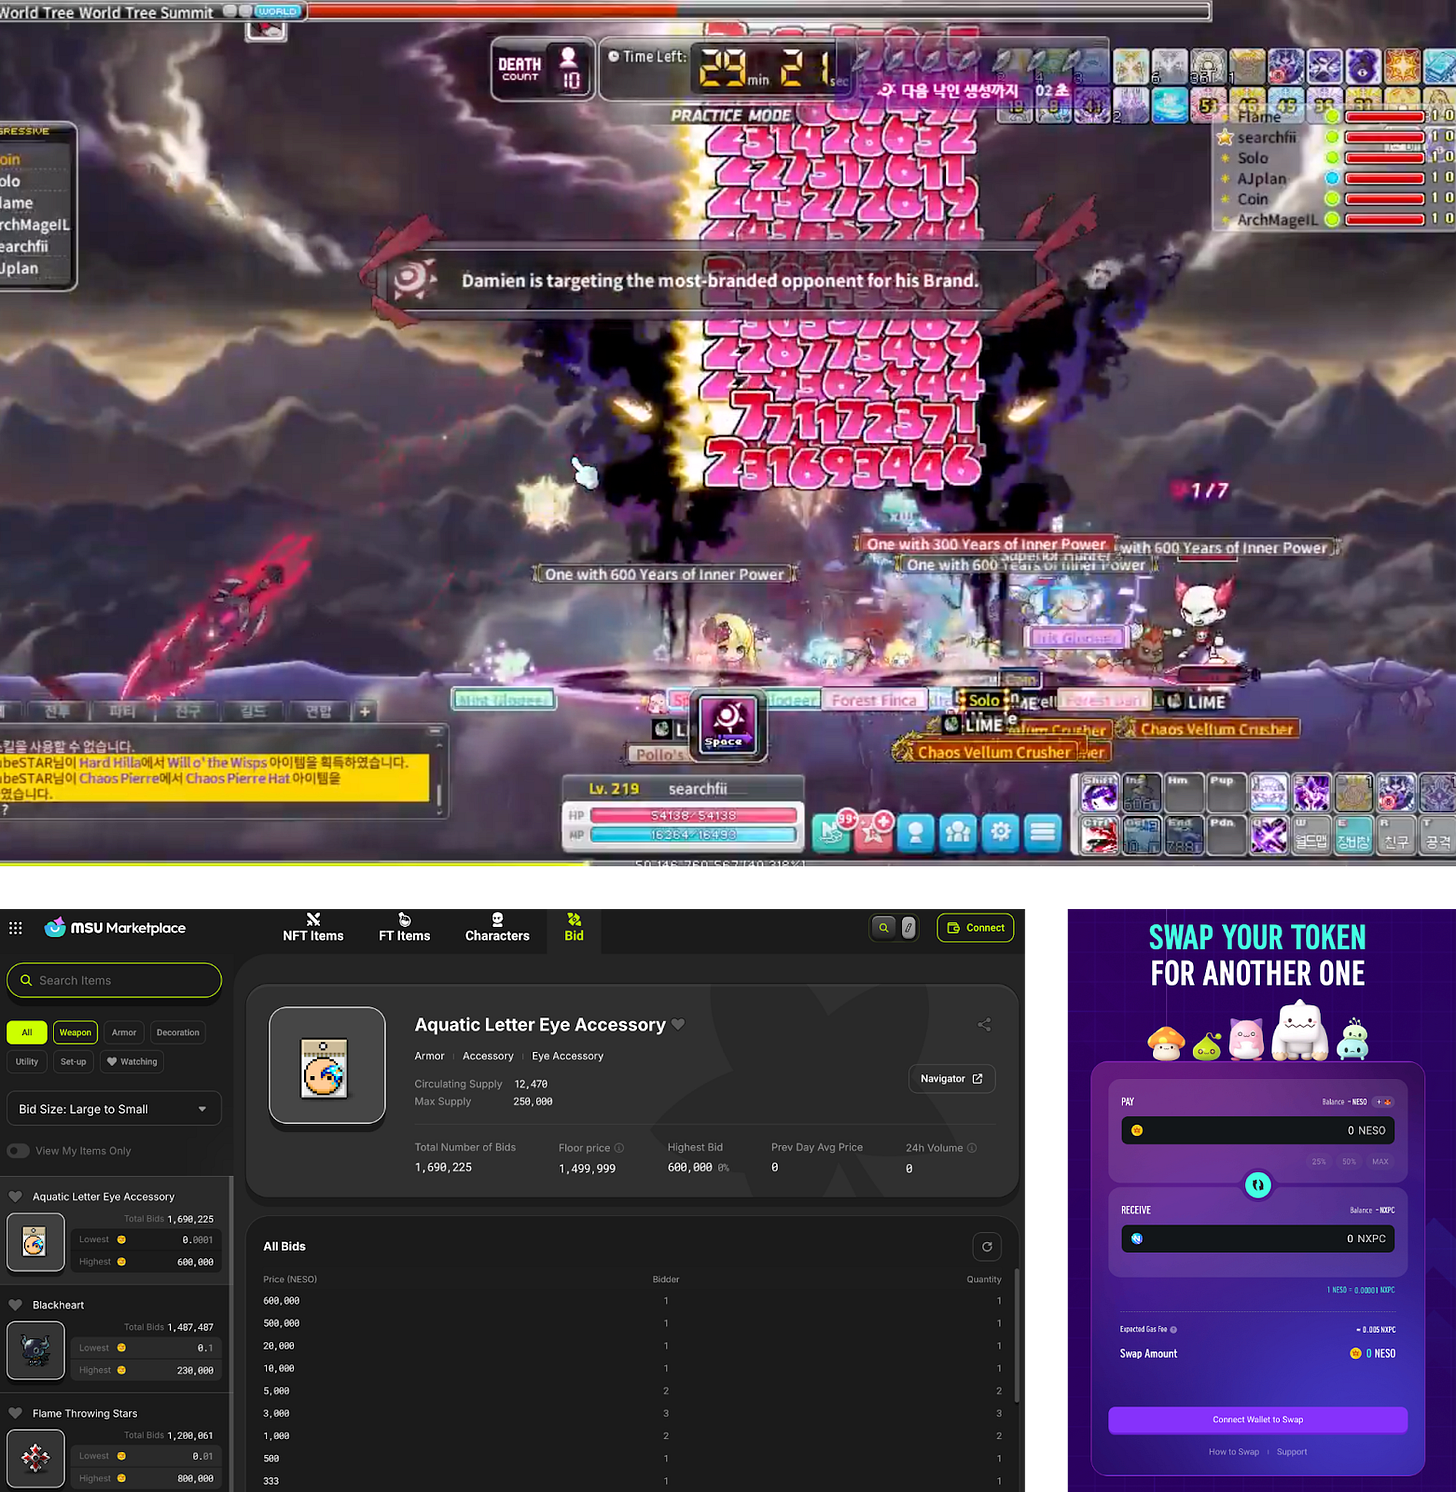Add NESO token to MetaMask wallet
1456x1492 pixels.
pos(1384,1102)
